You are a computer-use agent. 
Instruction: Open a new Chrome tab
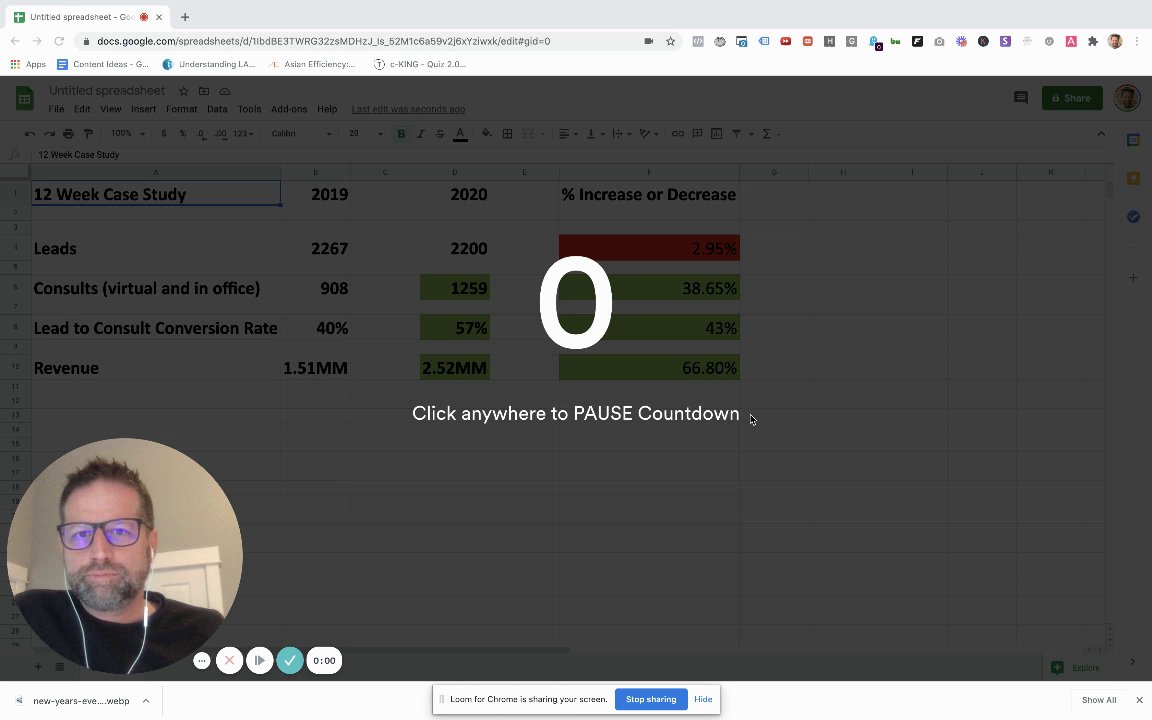point(184,17)
